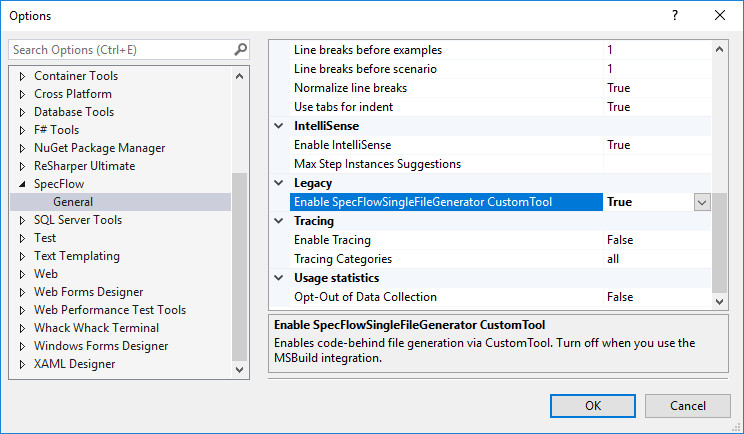
Task: Dismiss the dialog with Cancel
Action: point(688,406)
